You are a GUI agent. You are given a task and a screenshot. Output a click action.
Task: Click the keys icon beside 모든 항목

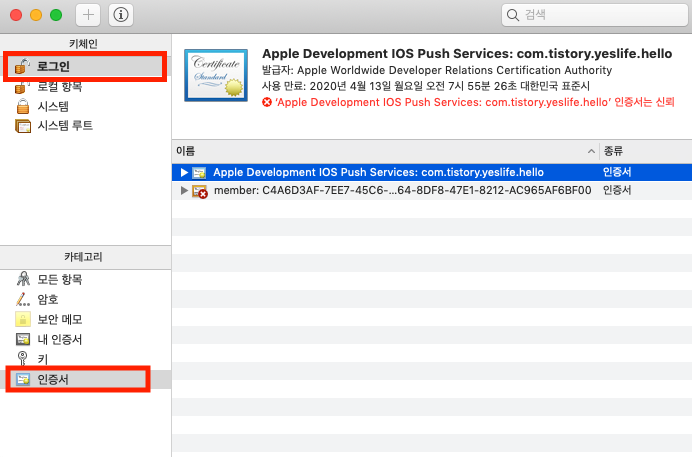[23, 279]
